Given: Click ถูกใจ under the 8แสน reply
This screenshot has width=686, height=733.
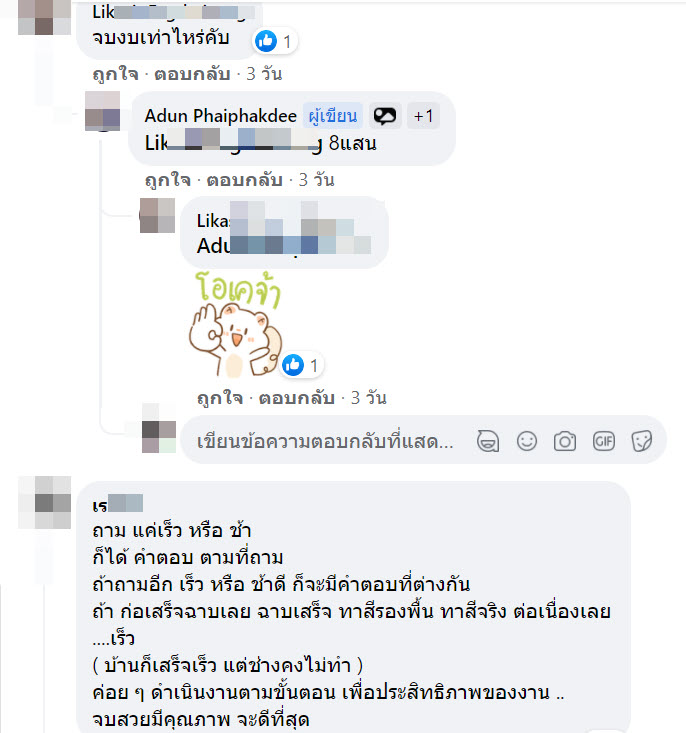Looking at the screenshot, I should coord(167,180).
